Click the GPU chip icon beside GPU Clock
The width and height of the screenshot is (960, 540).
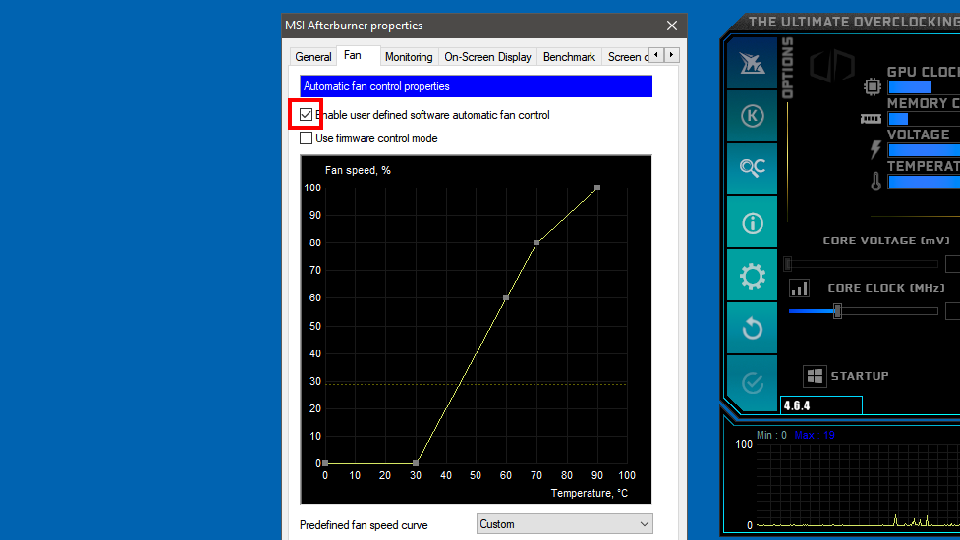tap(872, 86)
